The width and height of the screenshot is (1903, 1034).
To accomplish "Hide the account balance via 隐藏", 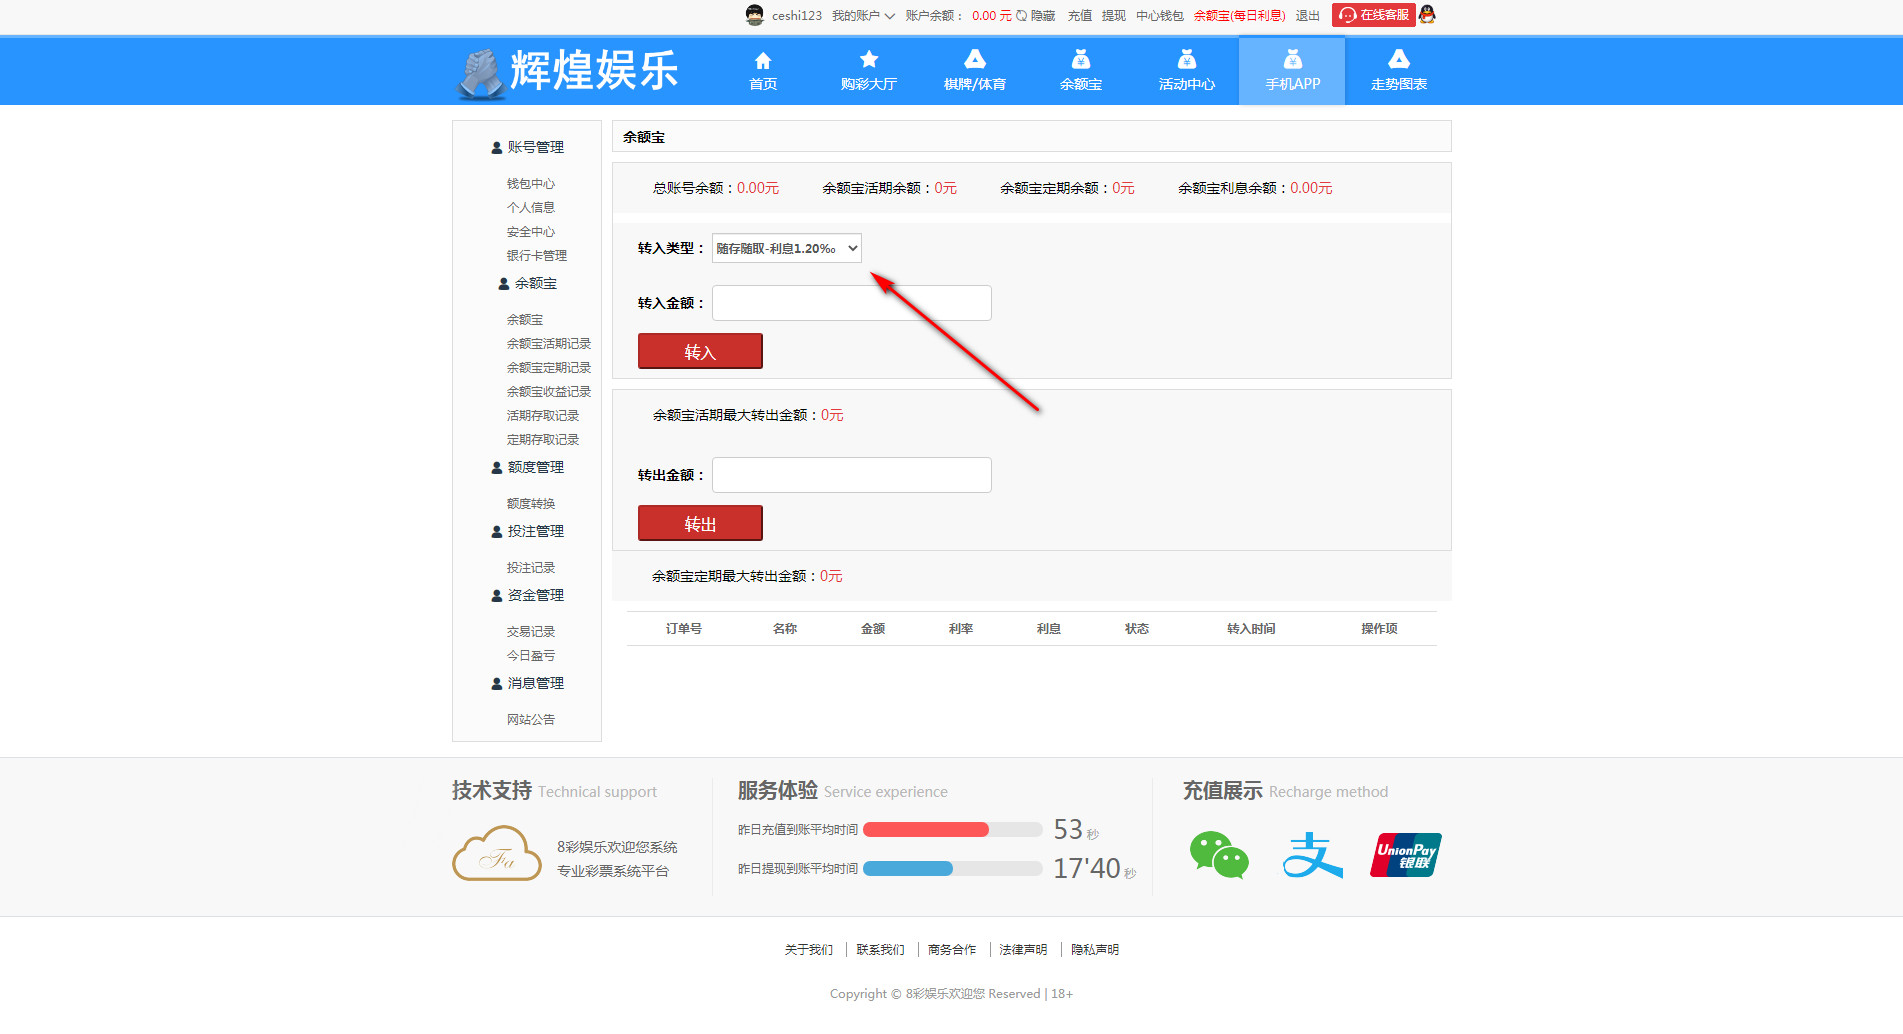I will point(1042,16).
